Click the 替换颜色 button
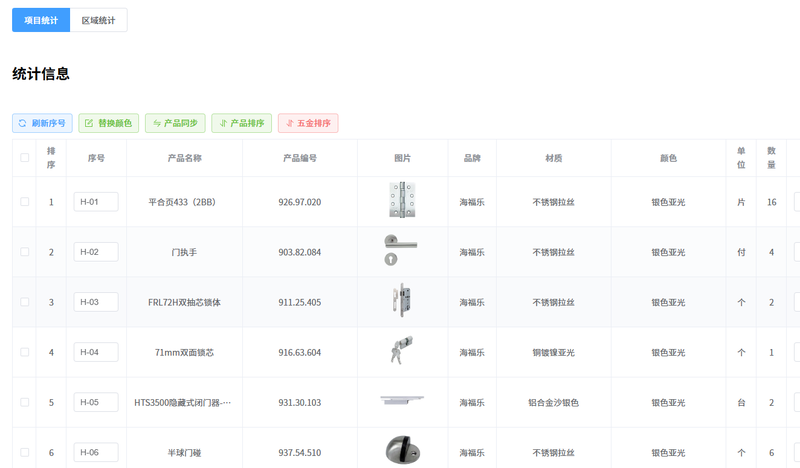This screenshot has width=800, height=468. [x=109, y=123]
